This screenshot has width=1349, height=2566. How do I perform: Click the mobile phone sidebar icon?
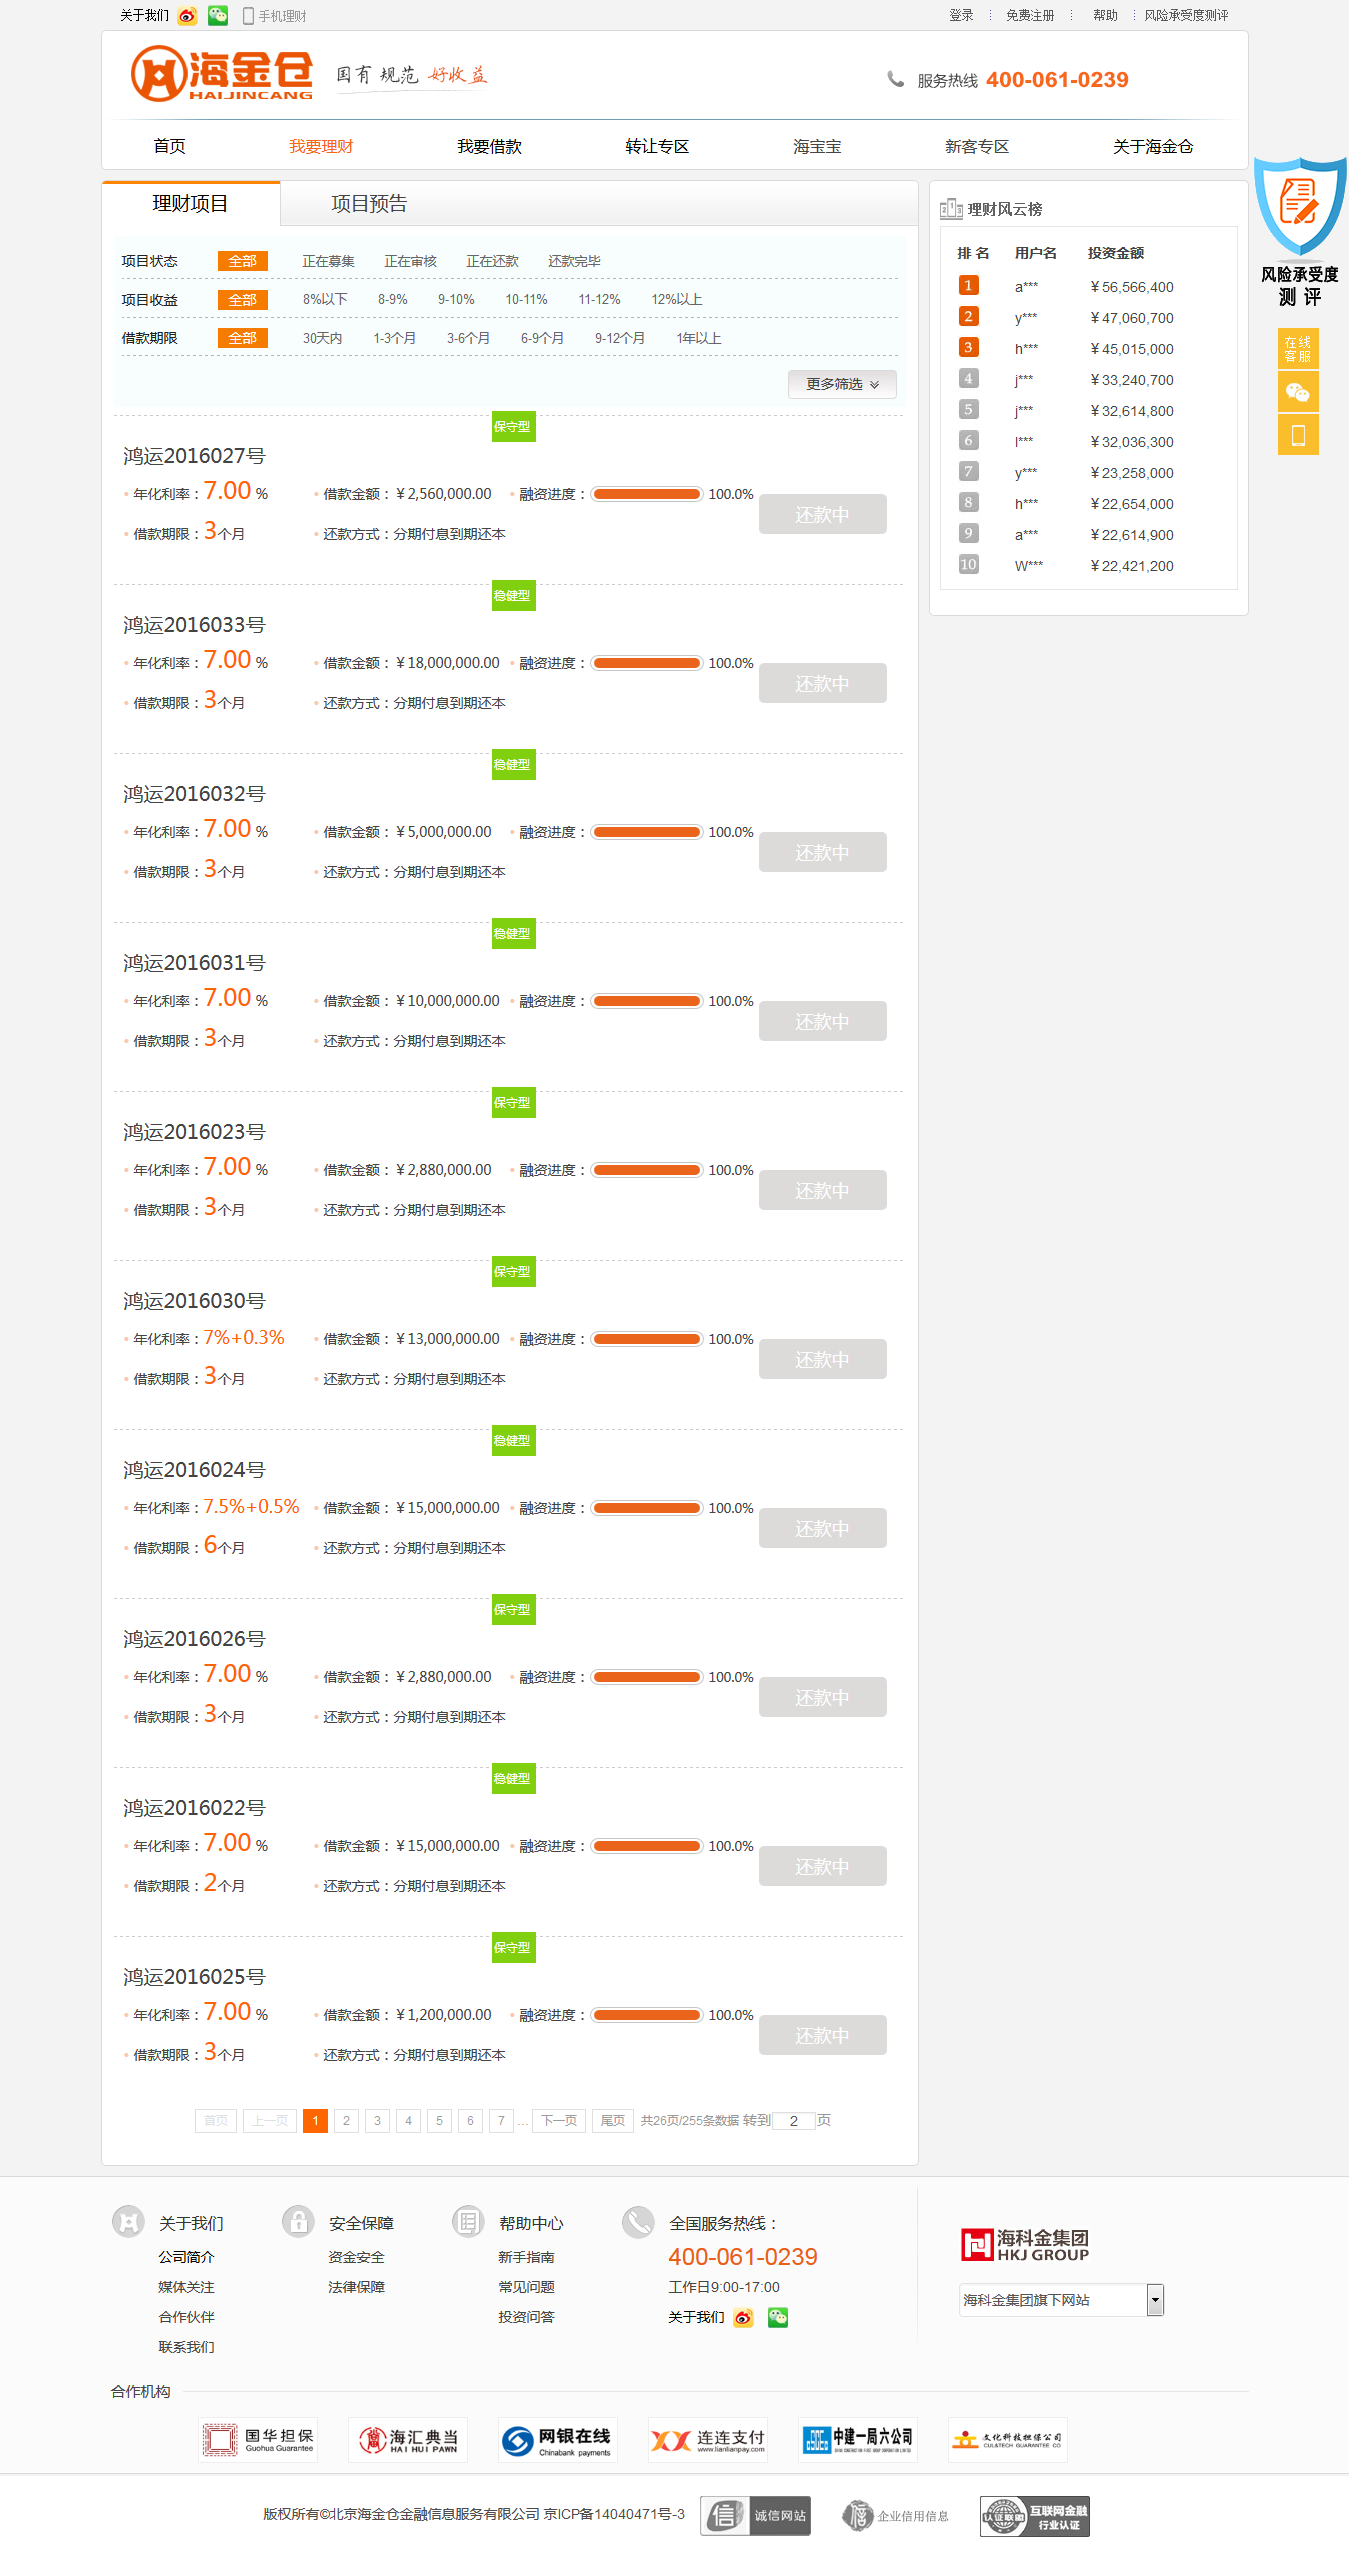click(1298, 435)
